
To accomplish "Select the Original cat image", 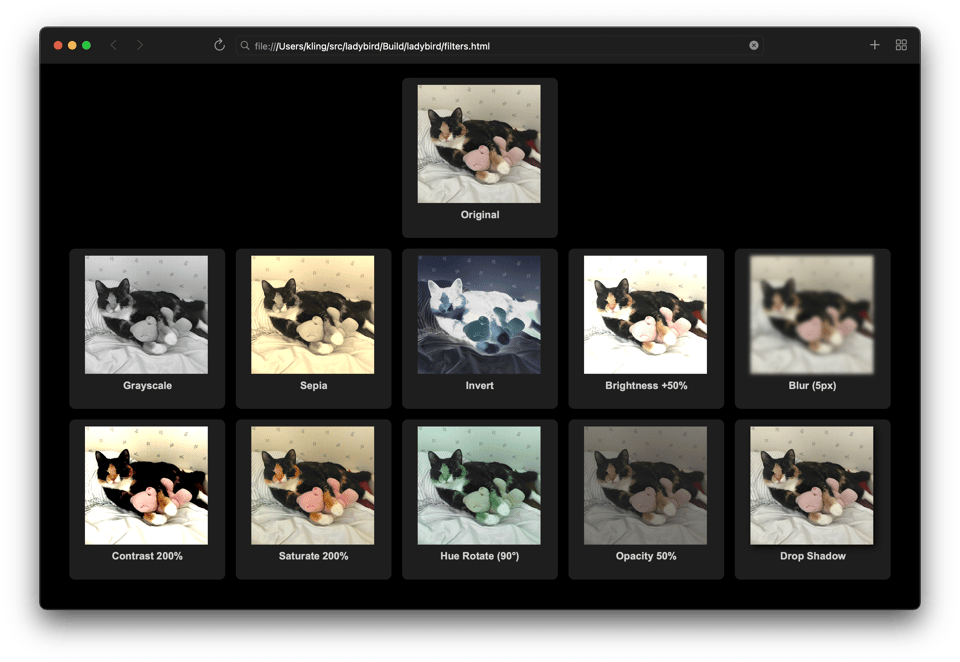I will click(480, 143).
